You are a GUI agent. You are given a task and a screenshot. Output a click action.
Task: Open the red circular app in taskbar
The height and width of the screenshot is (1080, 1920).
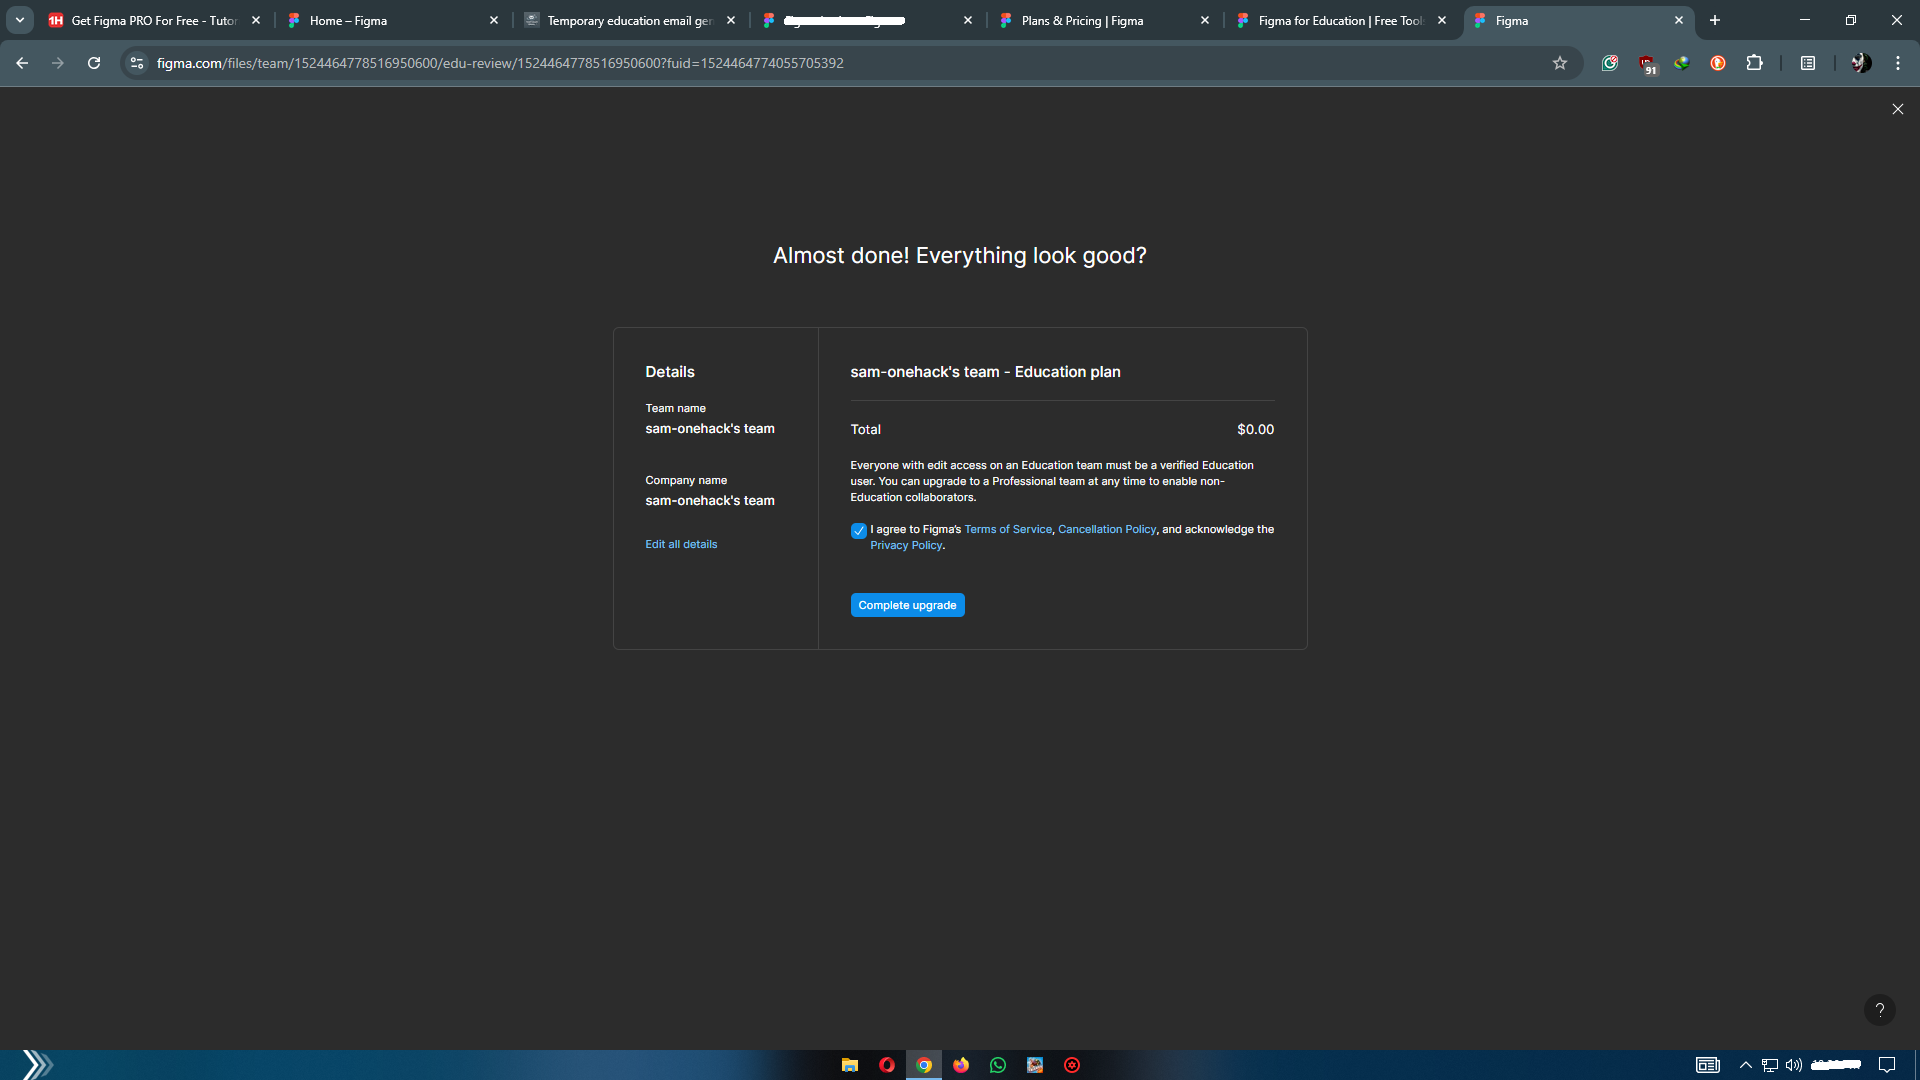pos(1072,1065)
